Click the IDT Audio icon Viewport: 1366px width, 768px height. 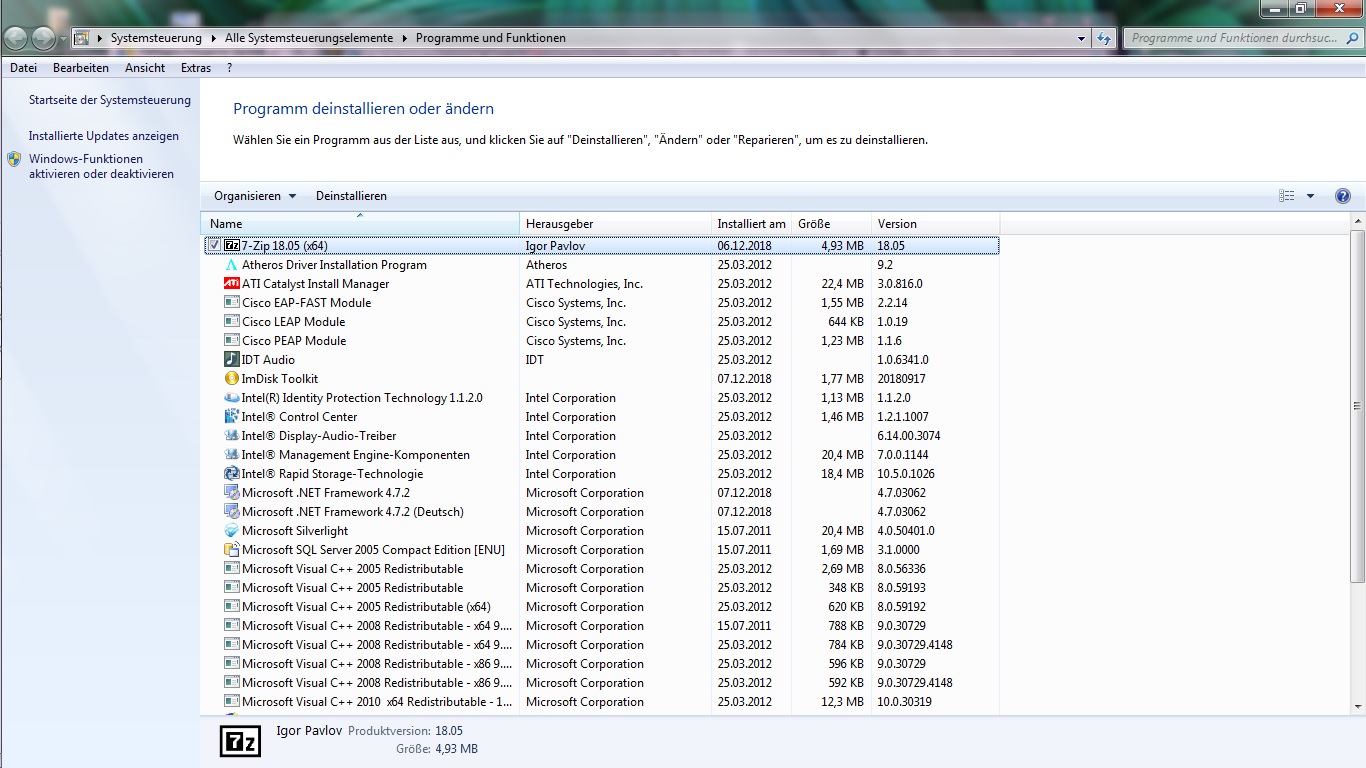232,360
